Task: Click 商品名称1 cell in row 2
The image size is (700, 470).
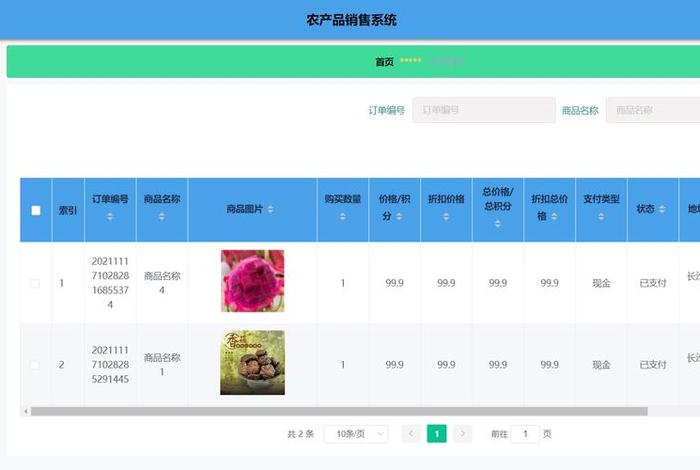Action: click(162, 365)
